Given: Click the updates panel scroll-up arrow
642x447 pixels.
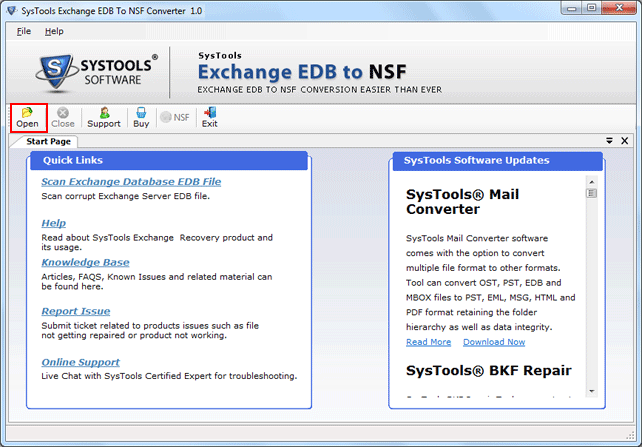Looking at the screenshot, I should (x=591, y=182).
